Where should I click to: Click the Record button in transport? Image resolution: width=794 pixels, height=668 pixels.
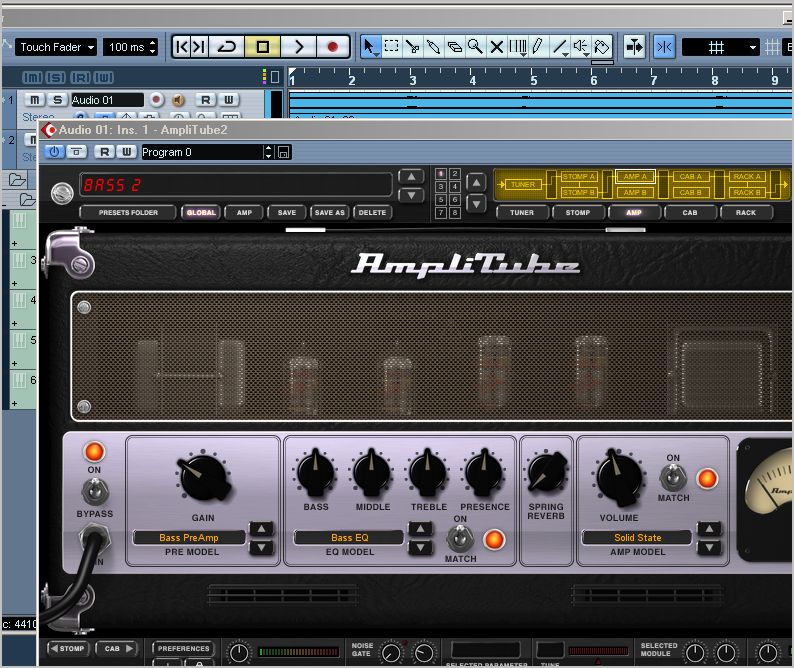[333, 47]
